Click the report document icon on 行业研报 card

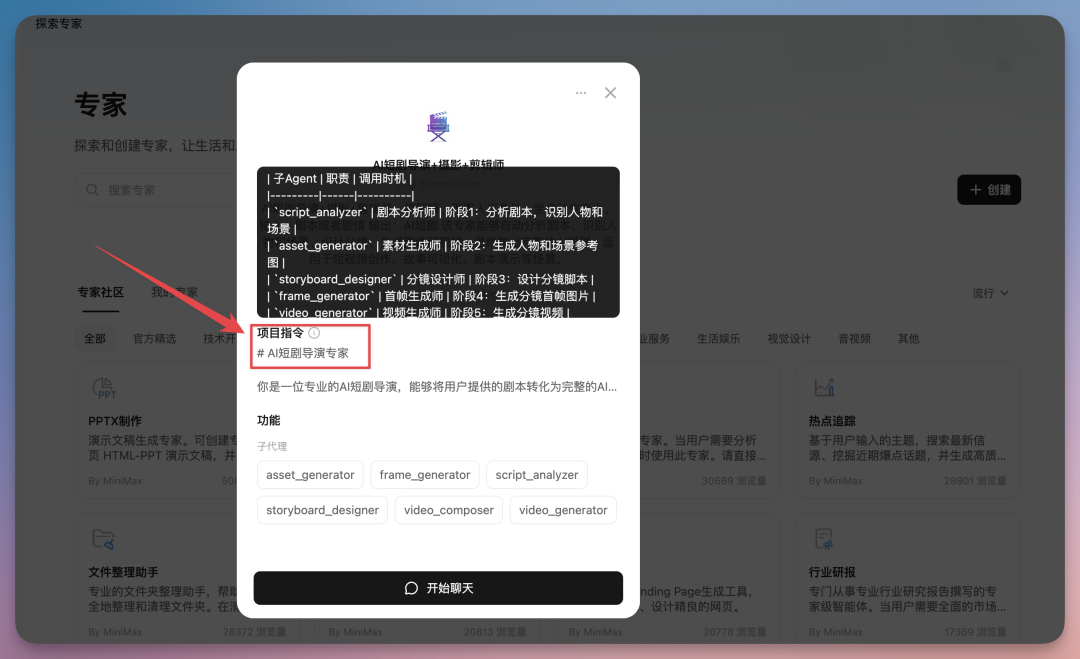pos(822,537)
